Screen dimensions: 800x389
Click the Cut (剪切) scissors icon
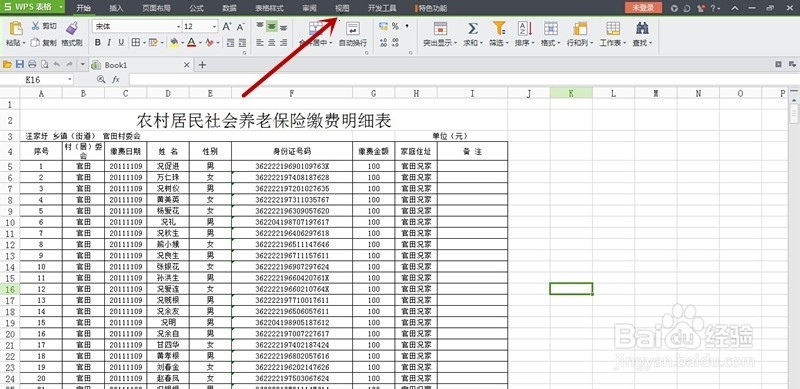pos(35,26)
